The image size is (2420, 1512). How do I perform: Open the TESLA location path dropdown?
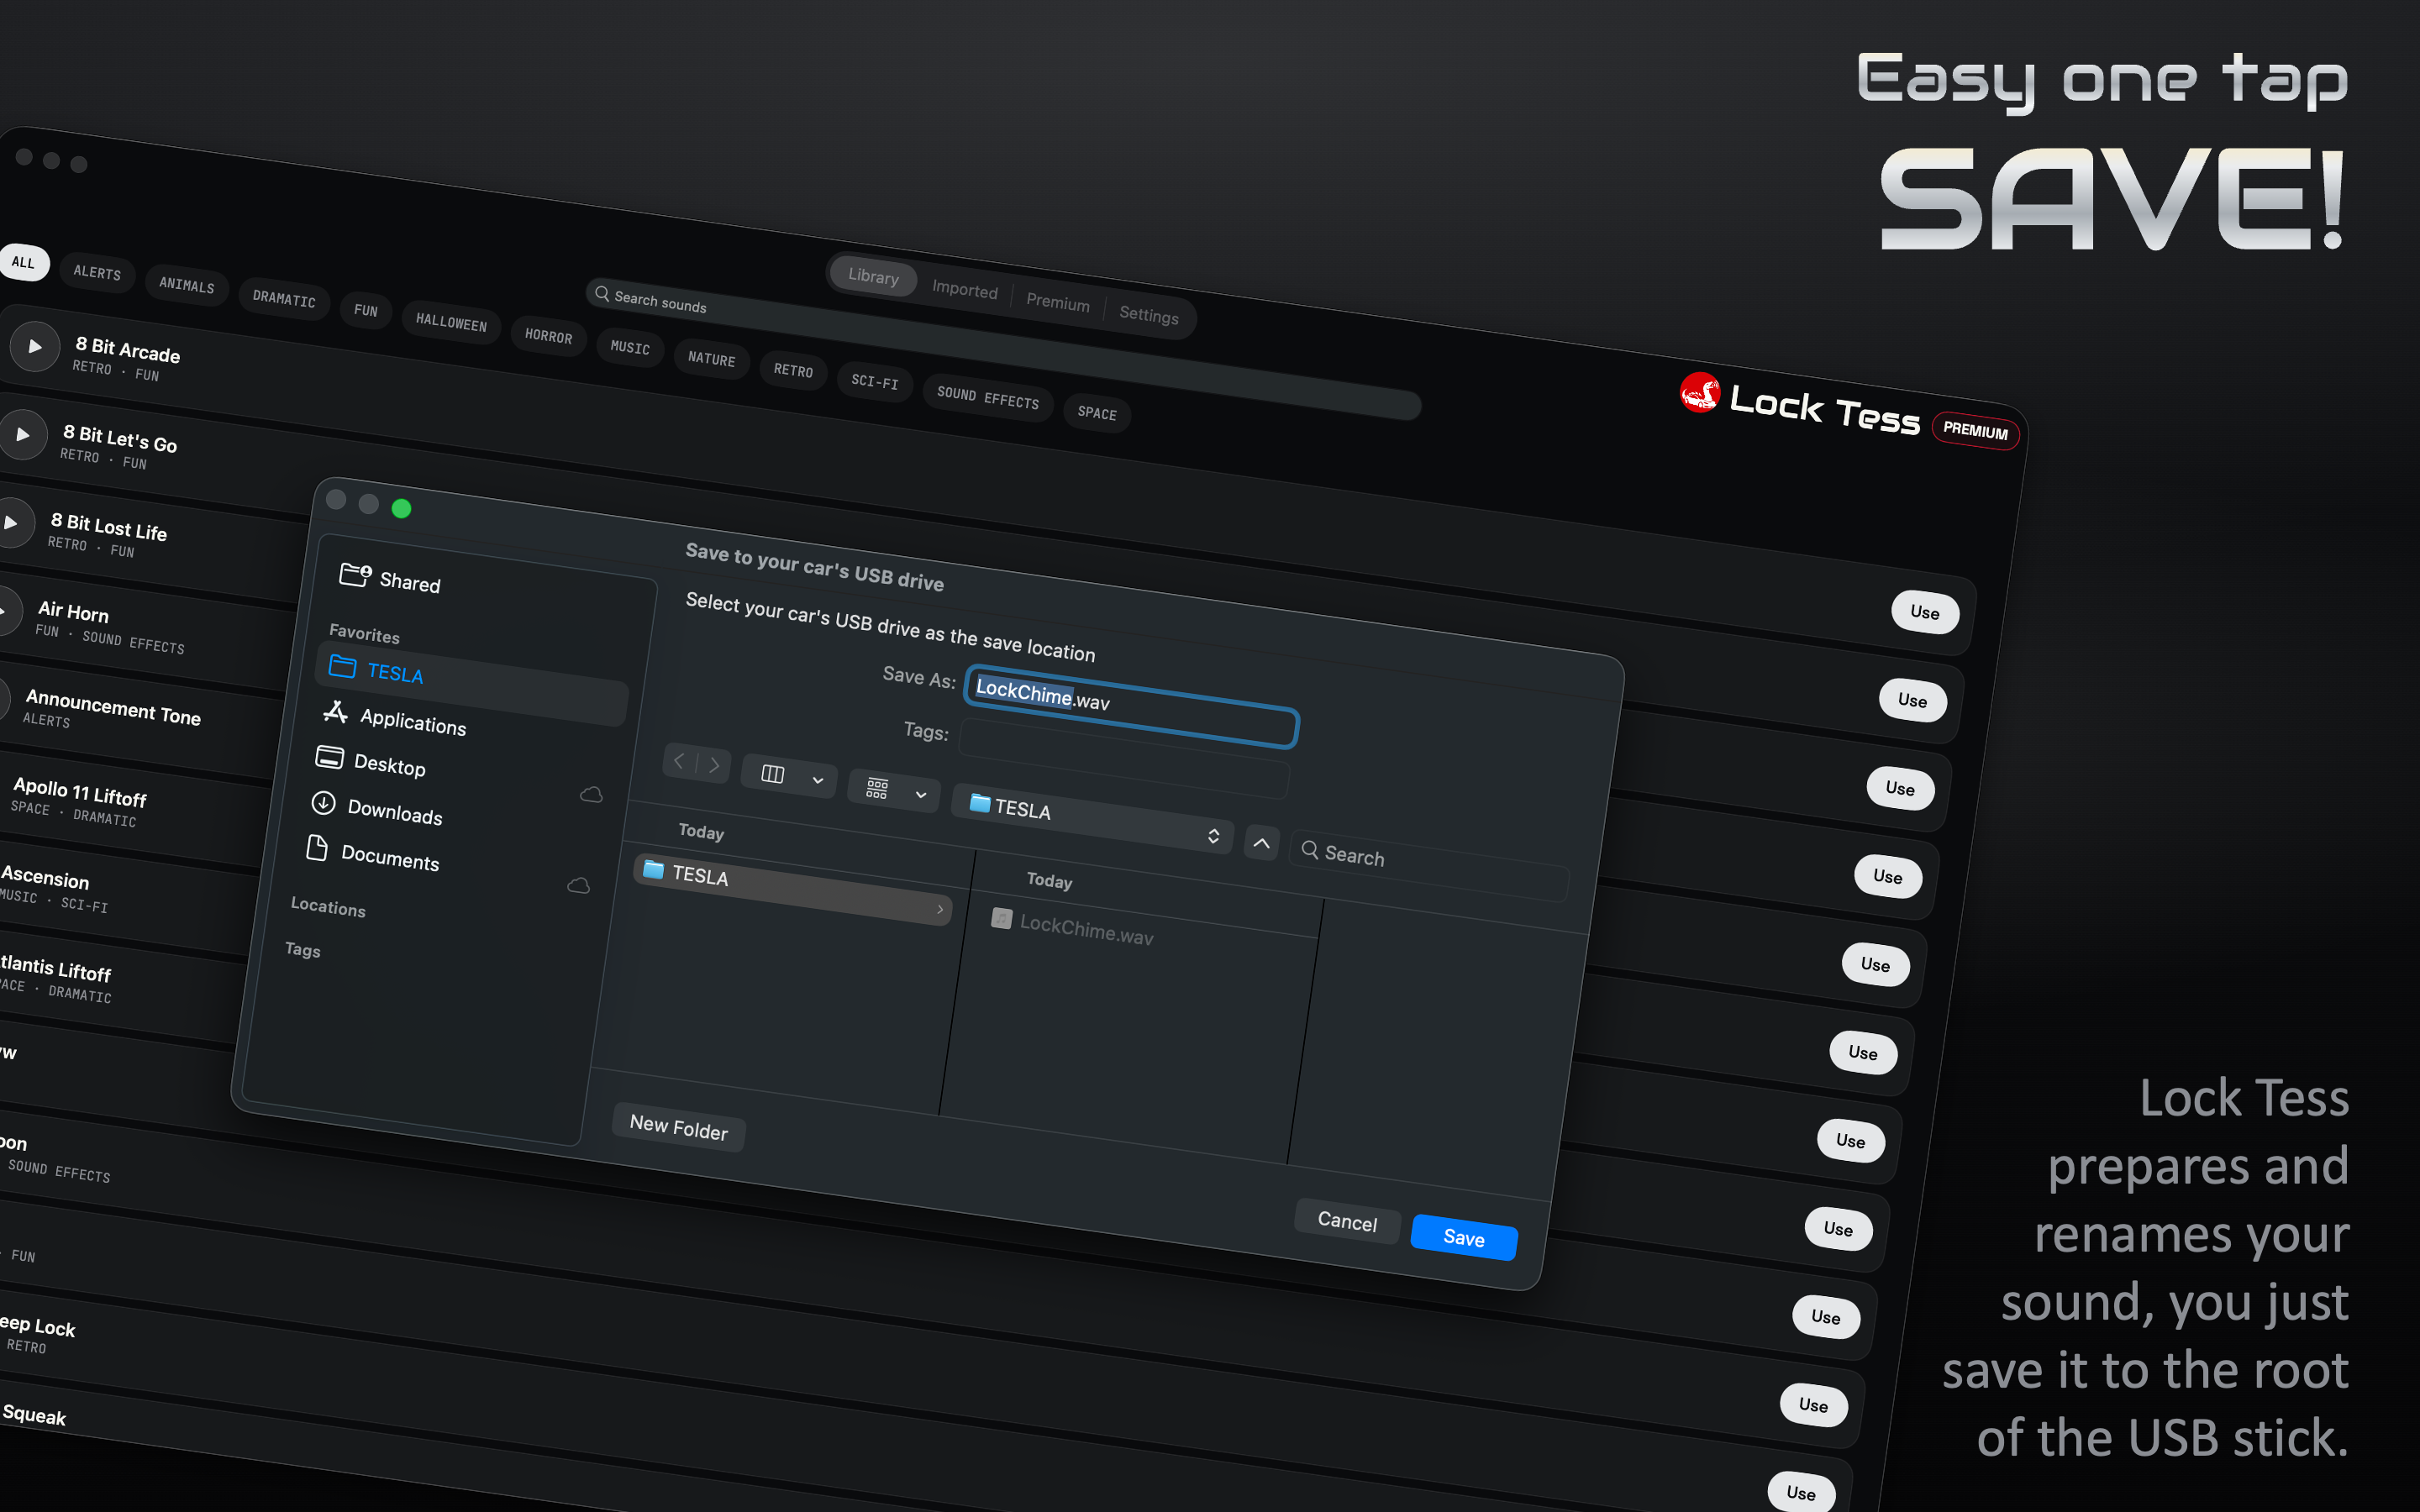[x=1092, y=818]
